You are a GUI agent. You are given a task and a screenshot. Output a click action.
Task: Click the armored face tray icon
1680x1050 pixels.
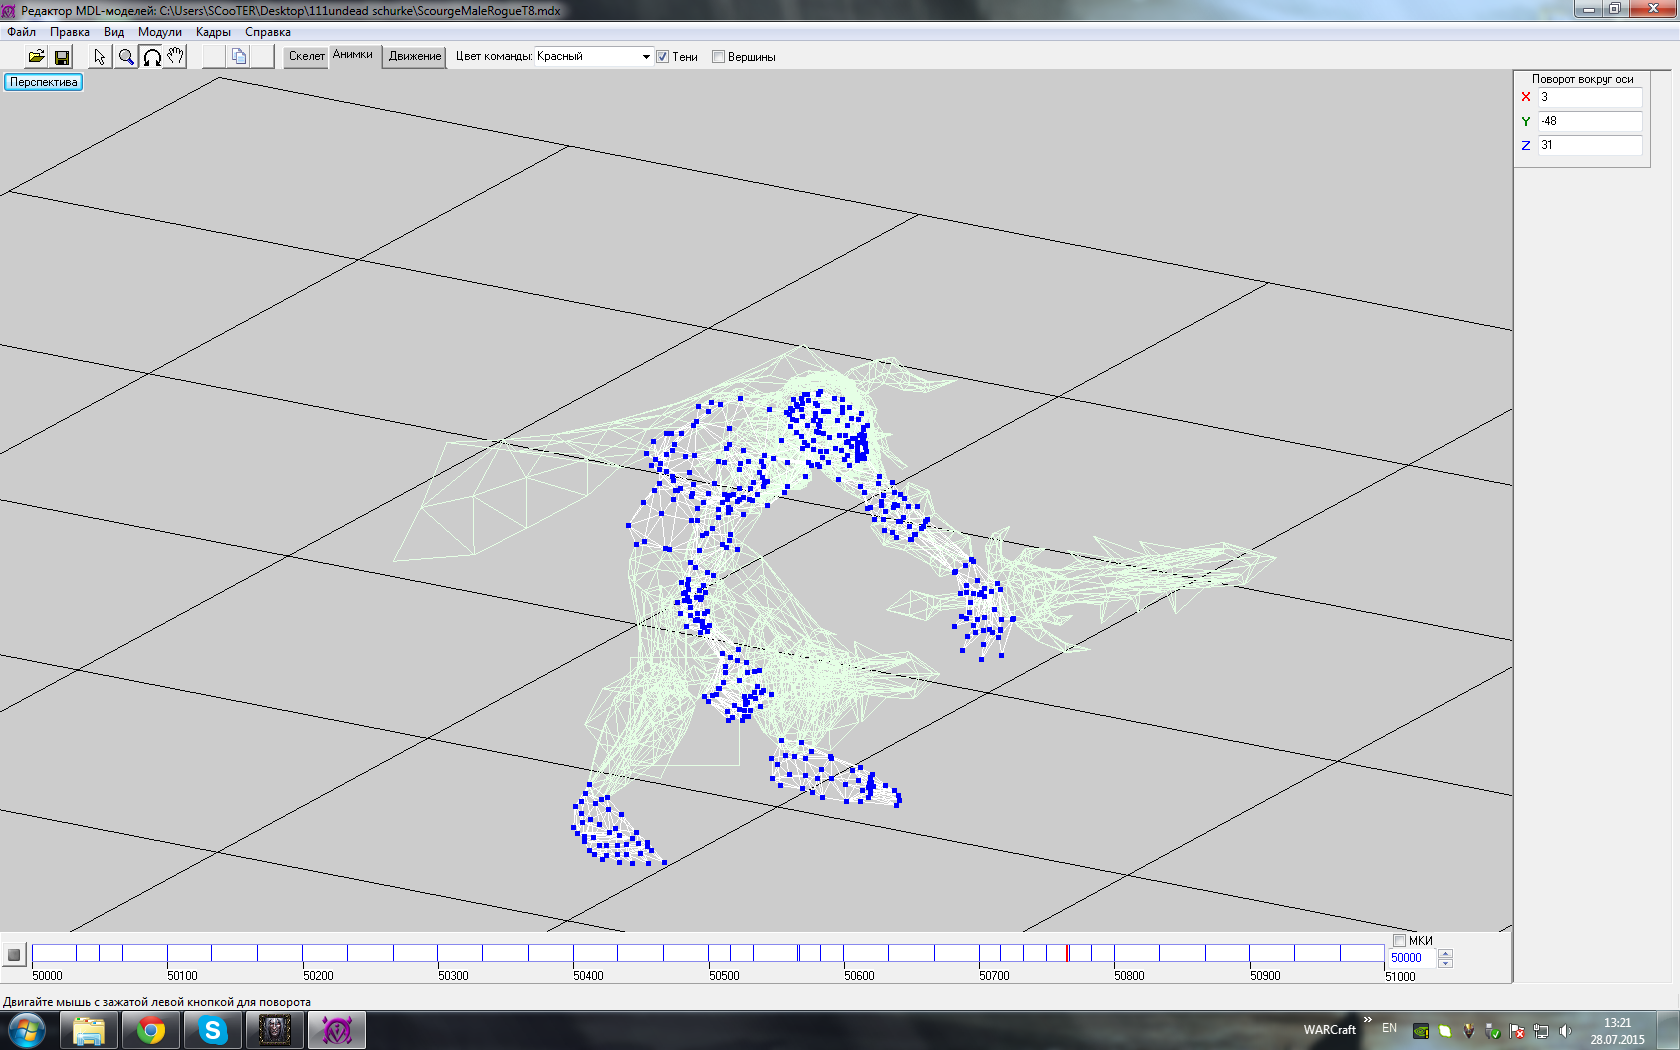[1469, 1031]
